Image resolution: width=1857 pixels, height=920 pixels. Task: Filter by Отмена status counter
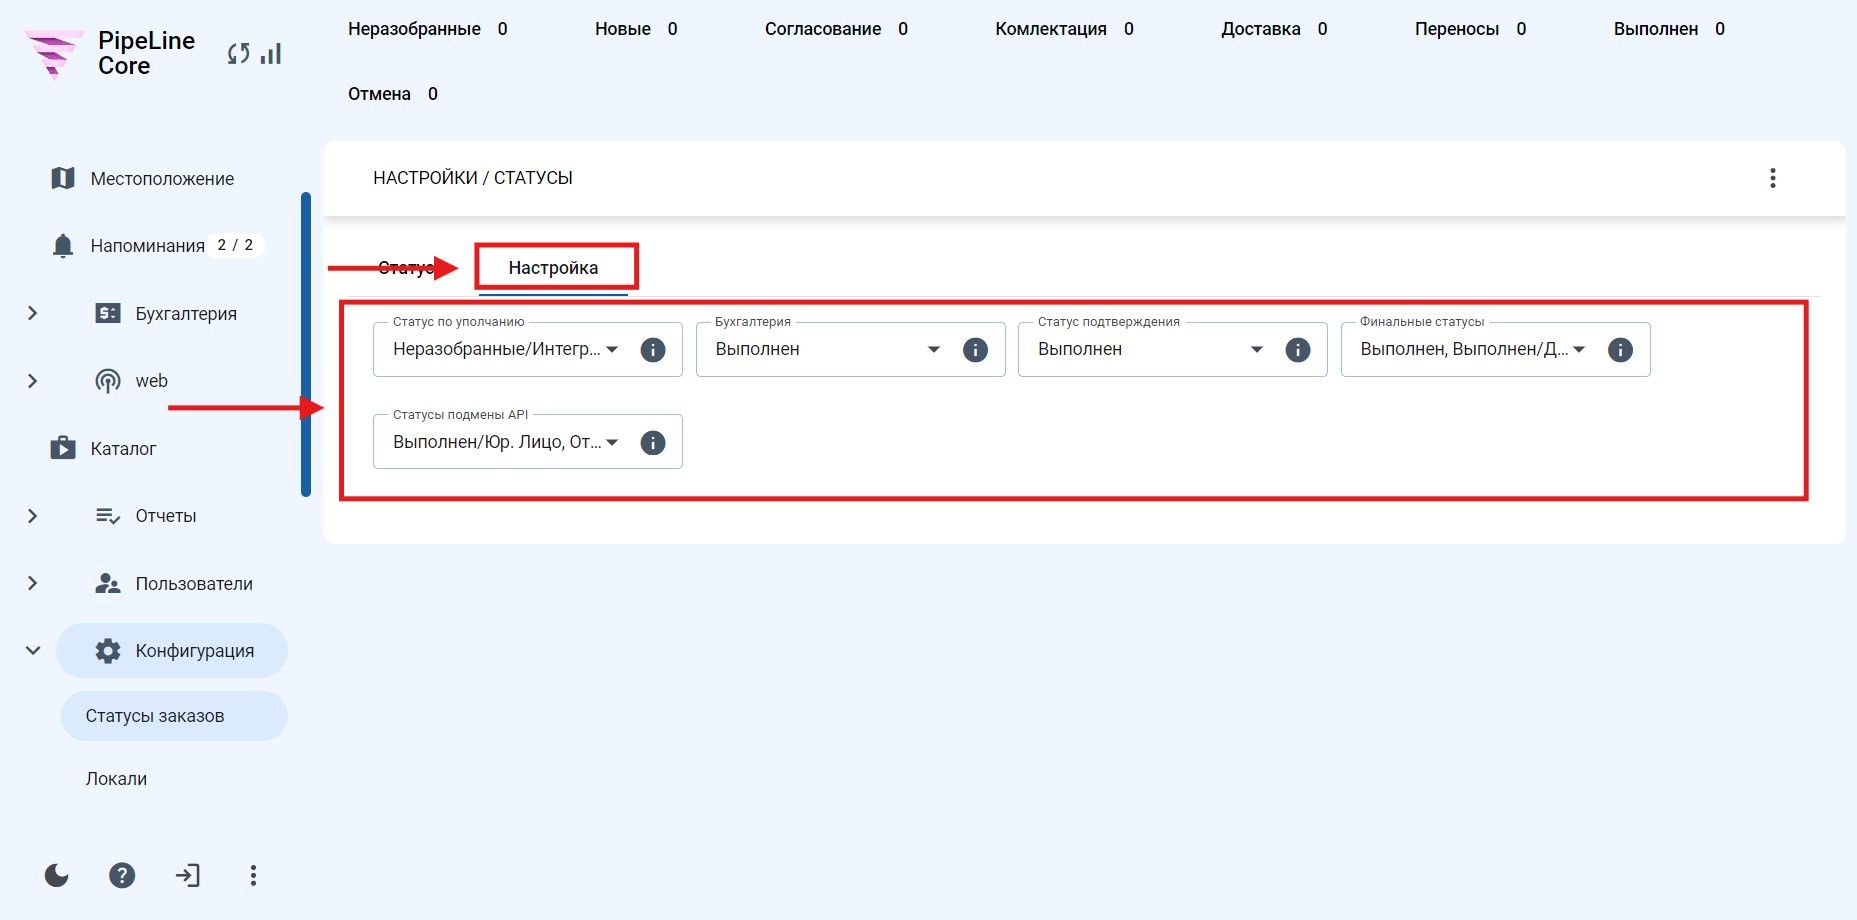pos(393,94)
